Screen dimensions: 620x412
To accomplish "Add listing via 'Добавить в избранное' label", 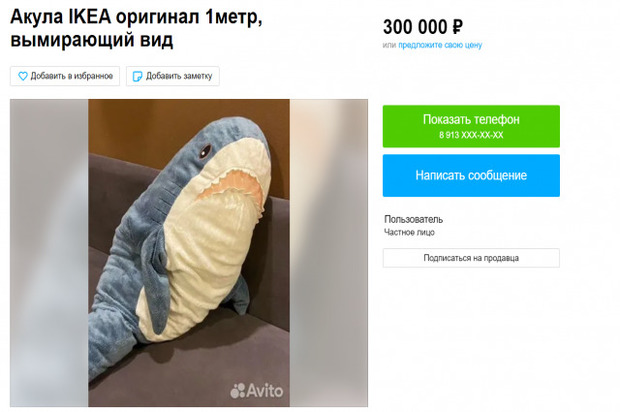I will 72,76.
